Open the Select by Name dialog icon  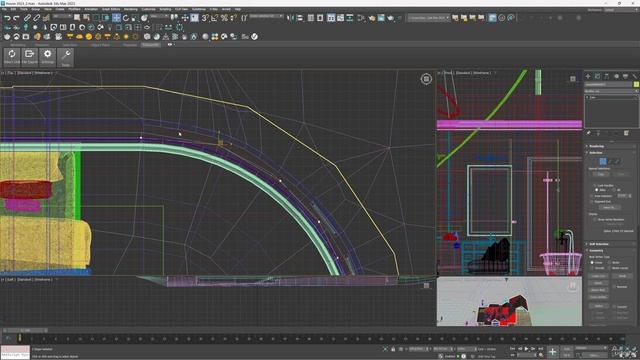(x=86, y=18)
